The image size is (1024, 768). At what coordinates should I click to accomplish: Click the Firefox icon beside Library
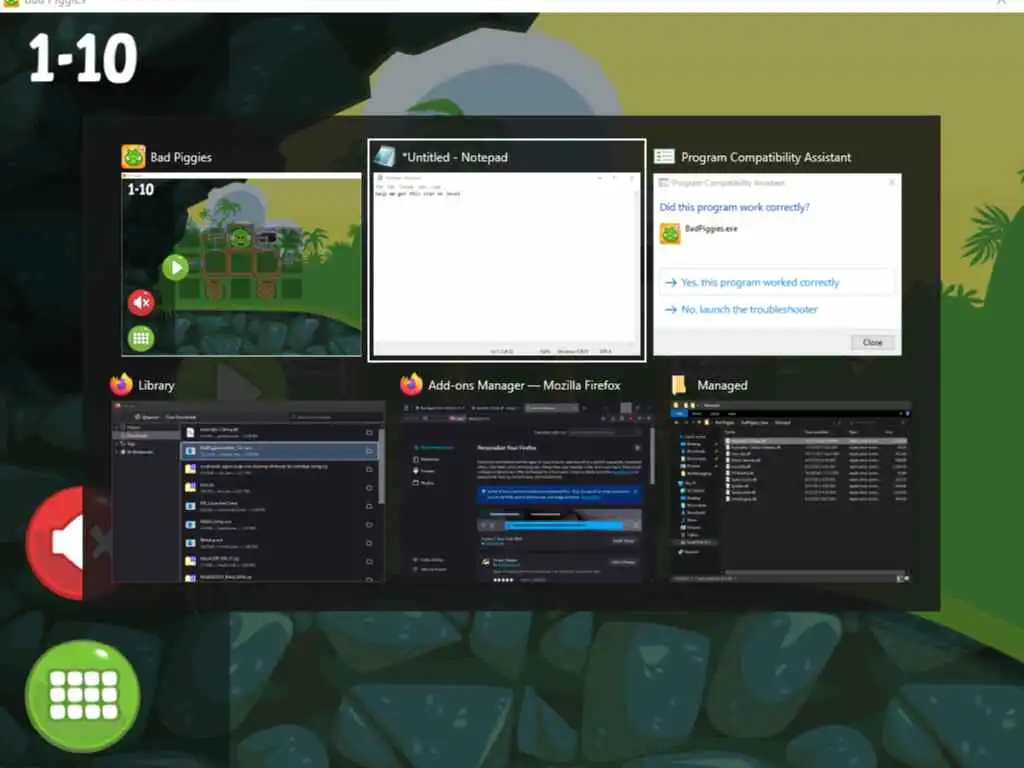coord(121,385)
